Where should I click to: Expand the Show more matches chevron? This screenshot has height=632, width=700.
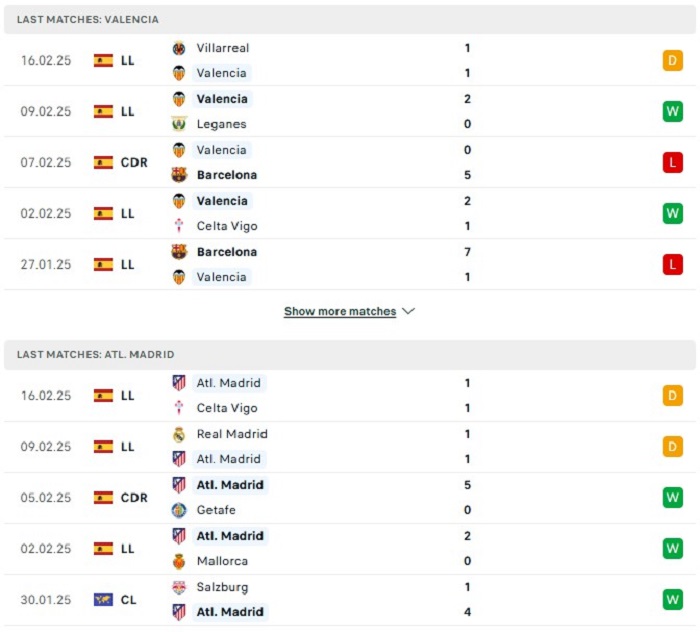coord(408,311)
